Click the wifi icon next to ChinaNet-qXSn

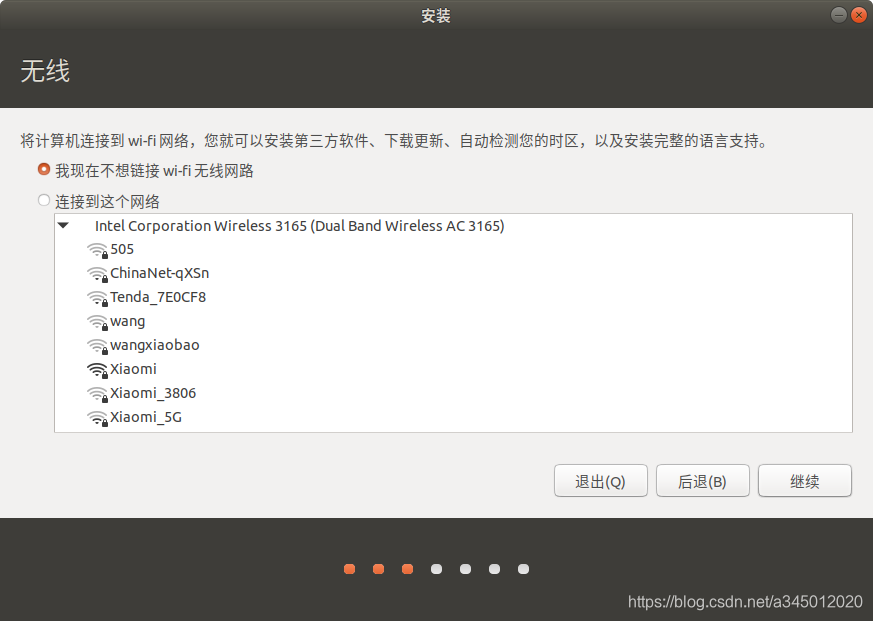coord(97,275)
